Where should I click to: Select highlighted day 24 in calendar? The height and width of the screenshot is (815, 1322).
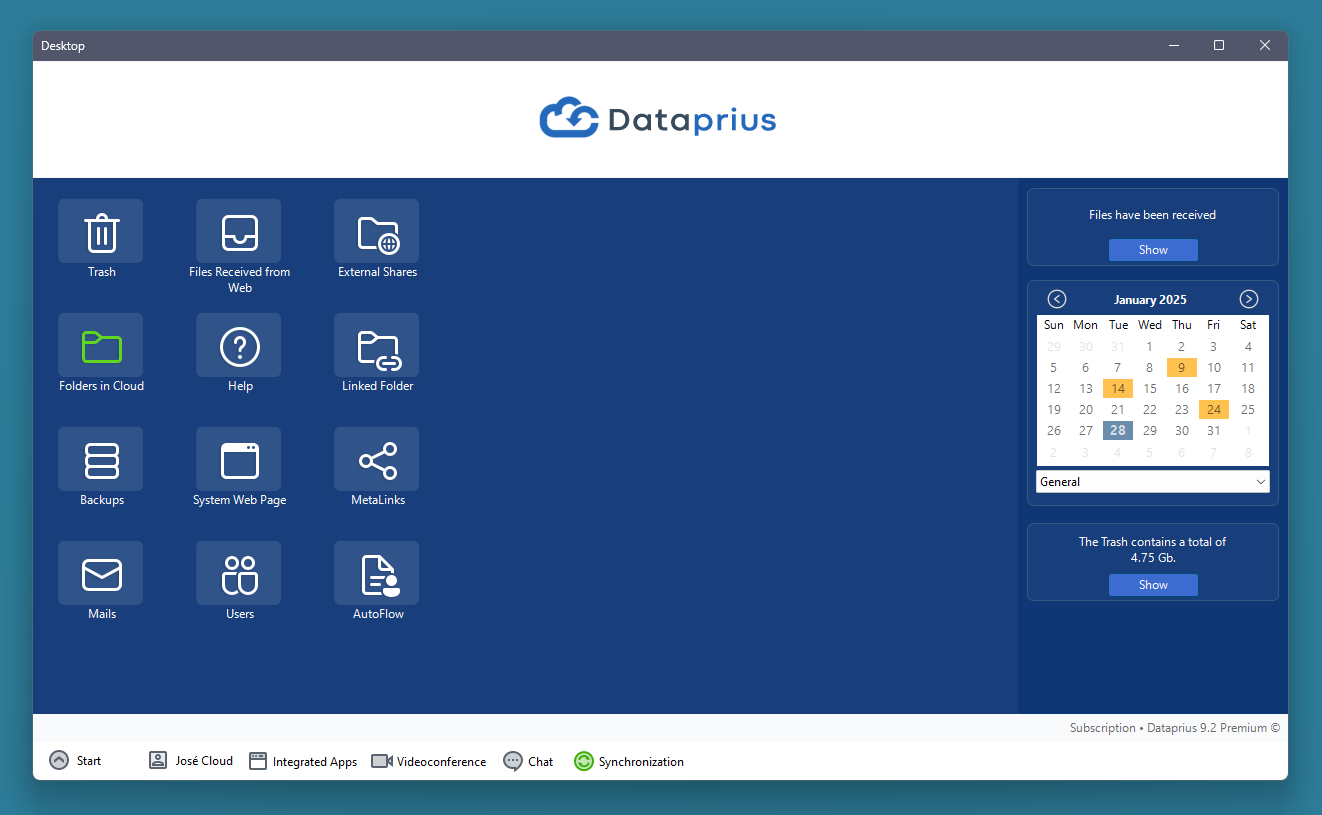tap(1214, 409)
